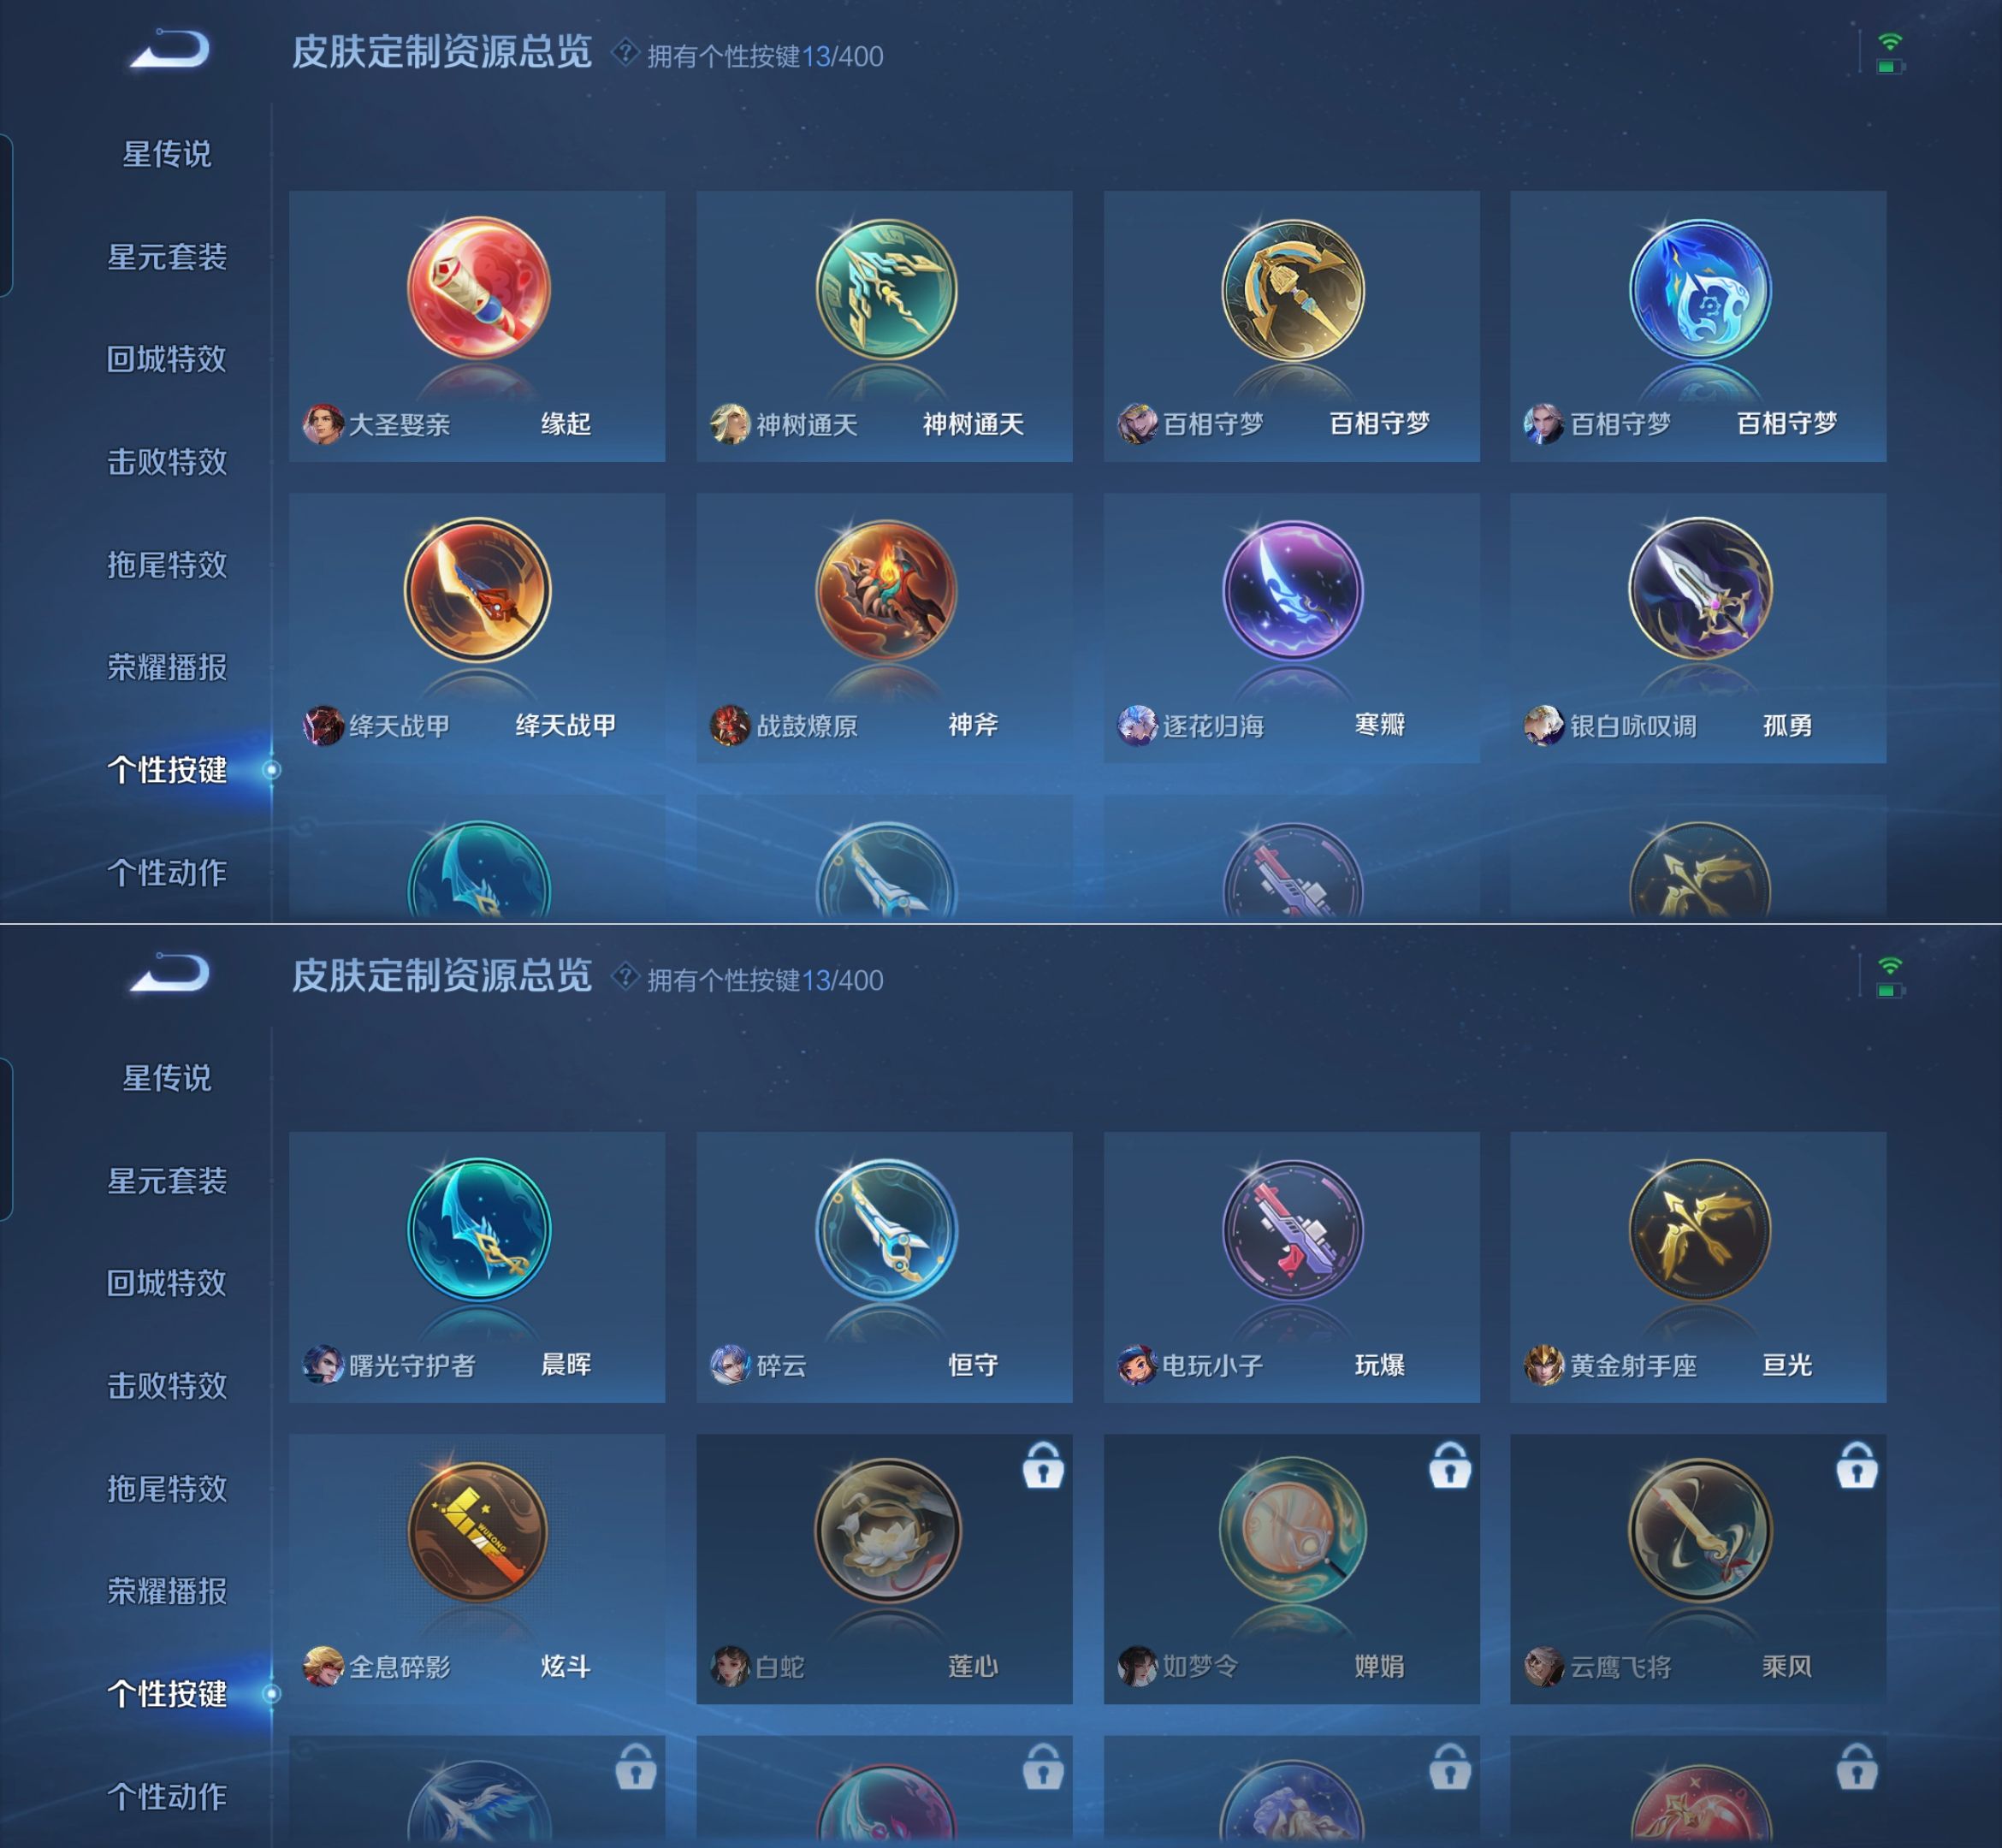Select the red 缘起 key icon

tap(478, 288)
